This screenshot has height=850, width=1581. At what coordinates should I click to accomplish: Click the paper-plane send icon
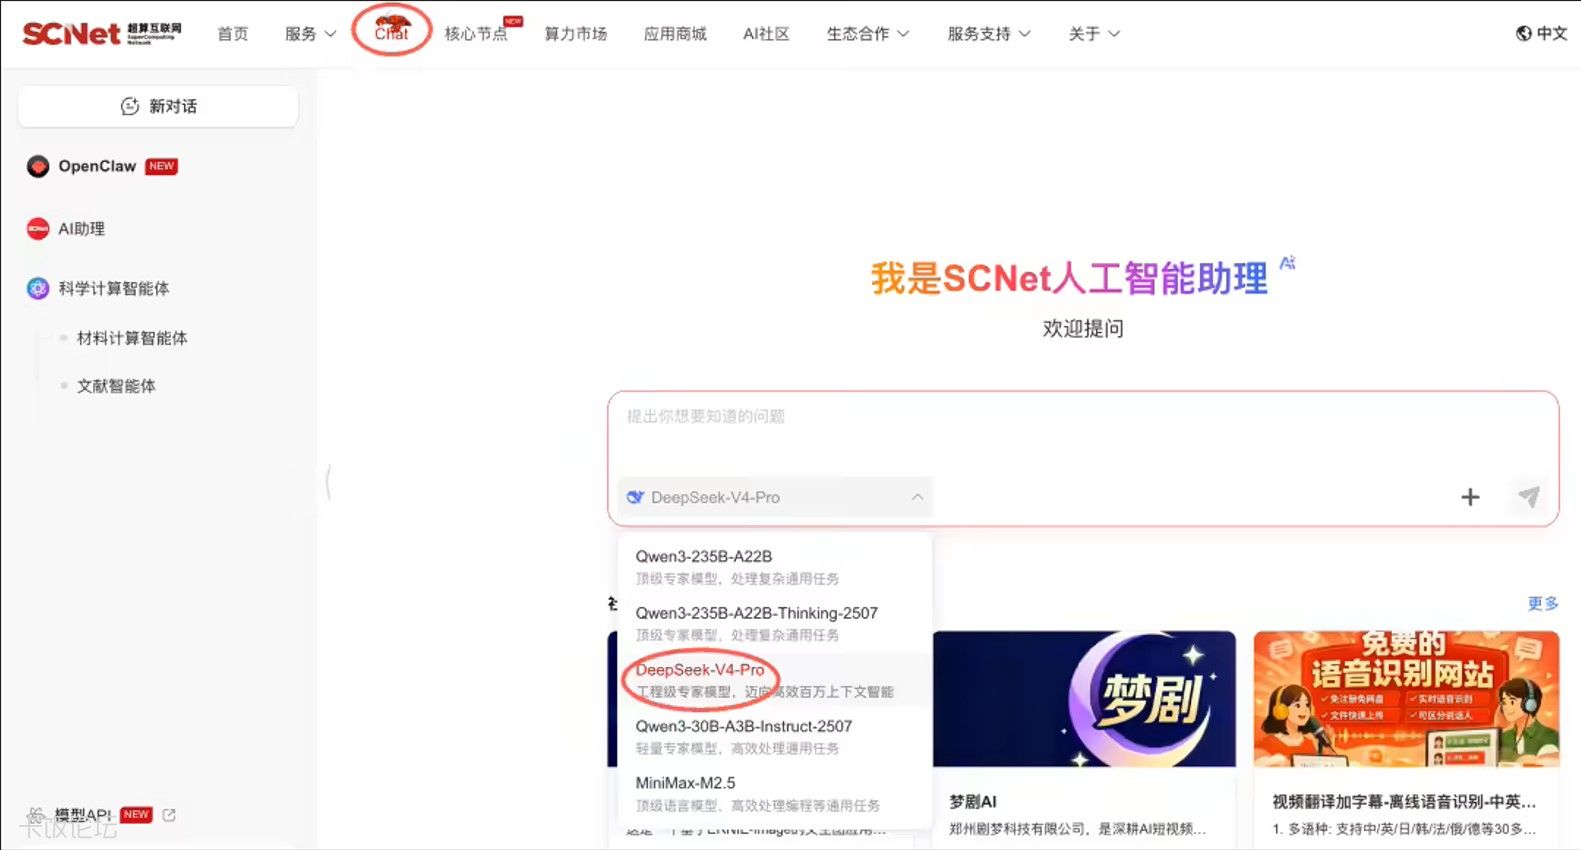tap(1528, 496)
